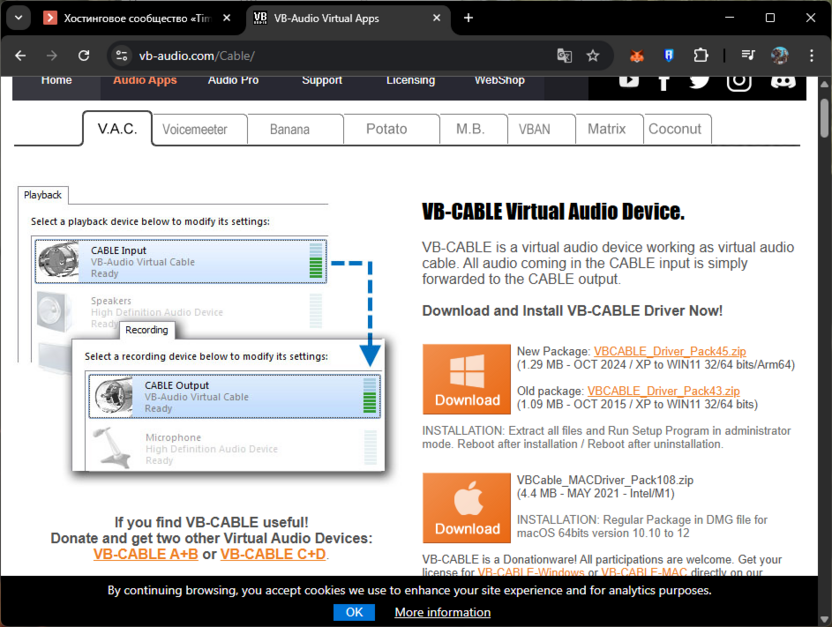Select the Matrix tab

click(606, 129)
